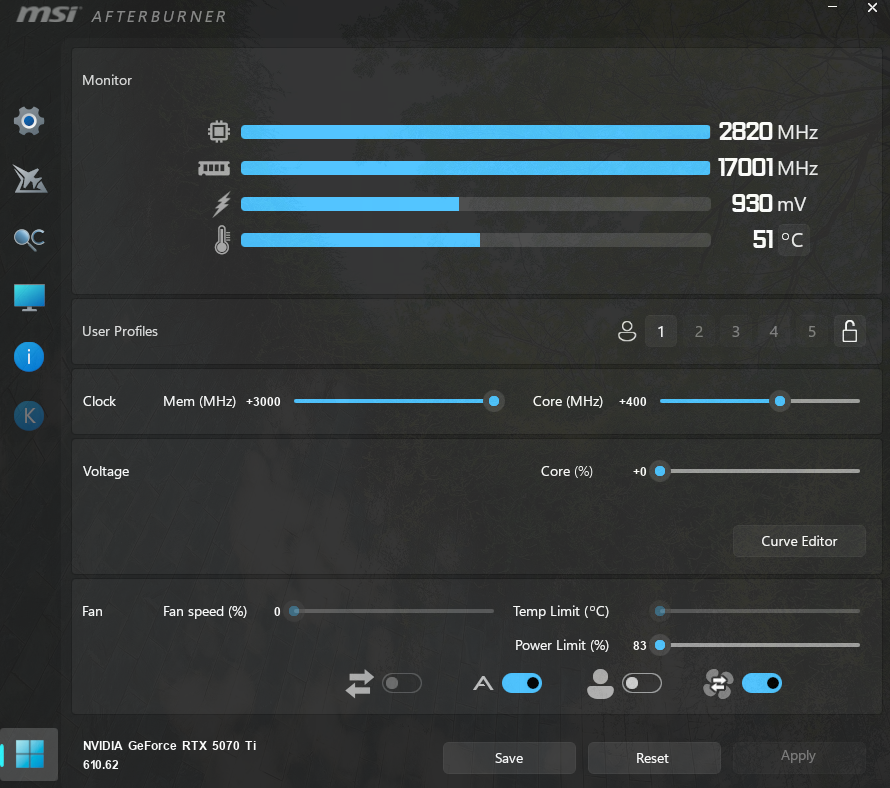Click the +0 core voltage value

(x=640, y=472)
